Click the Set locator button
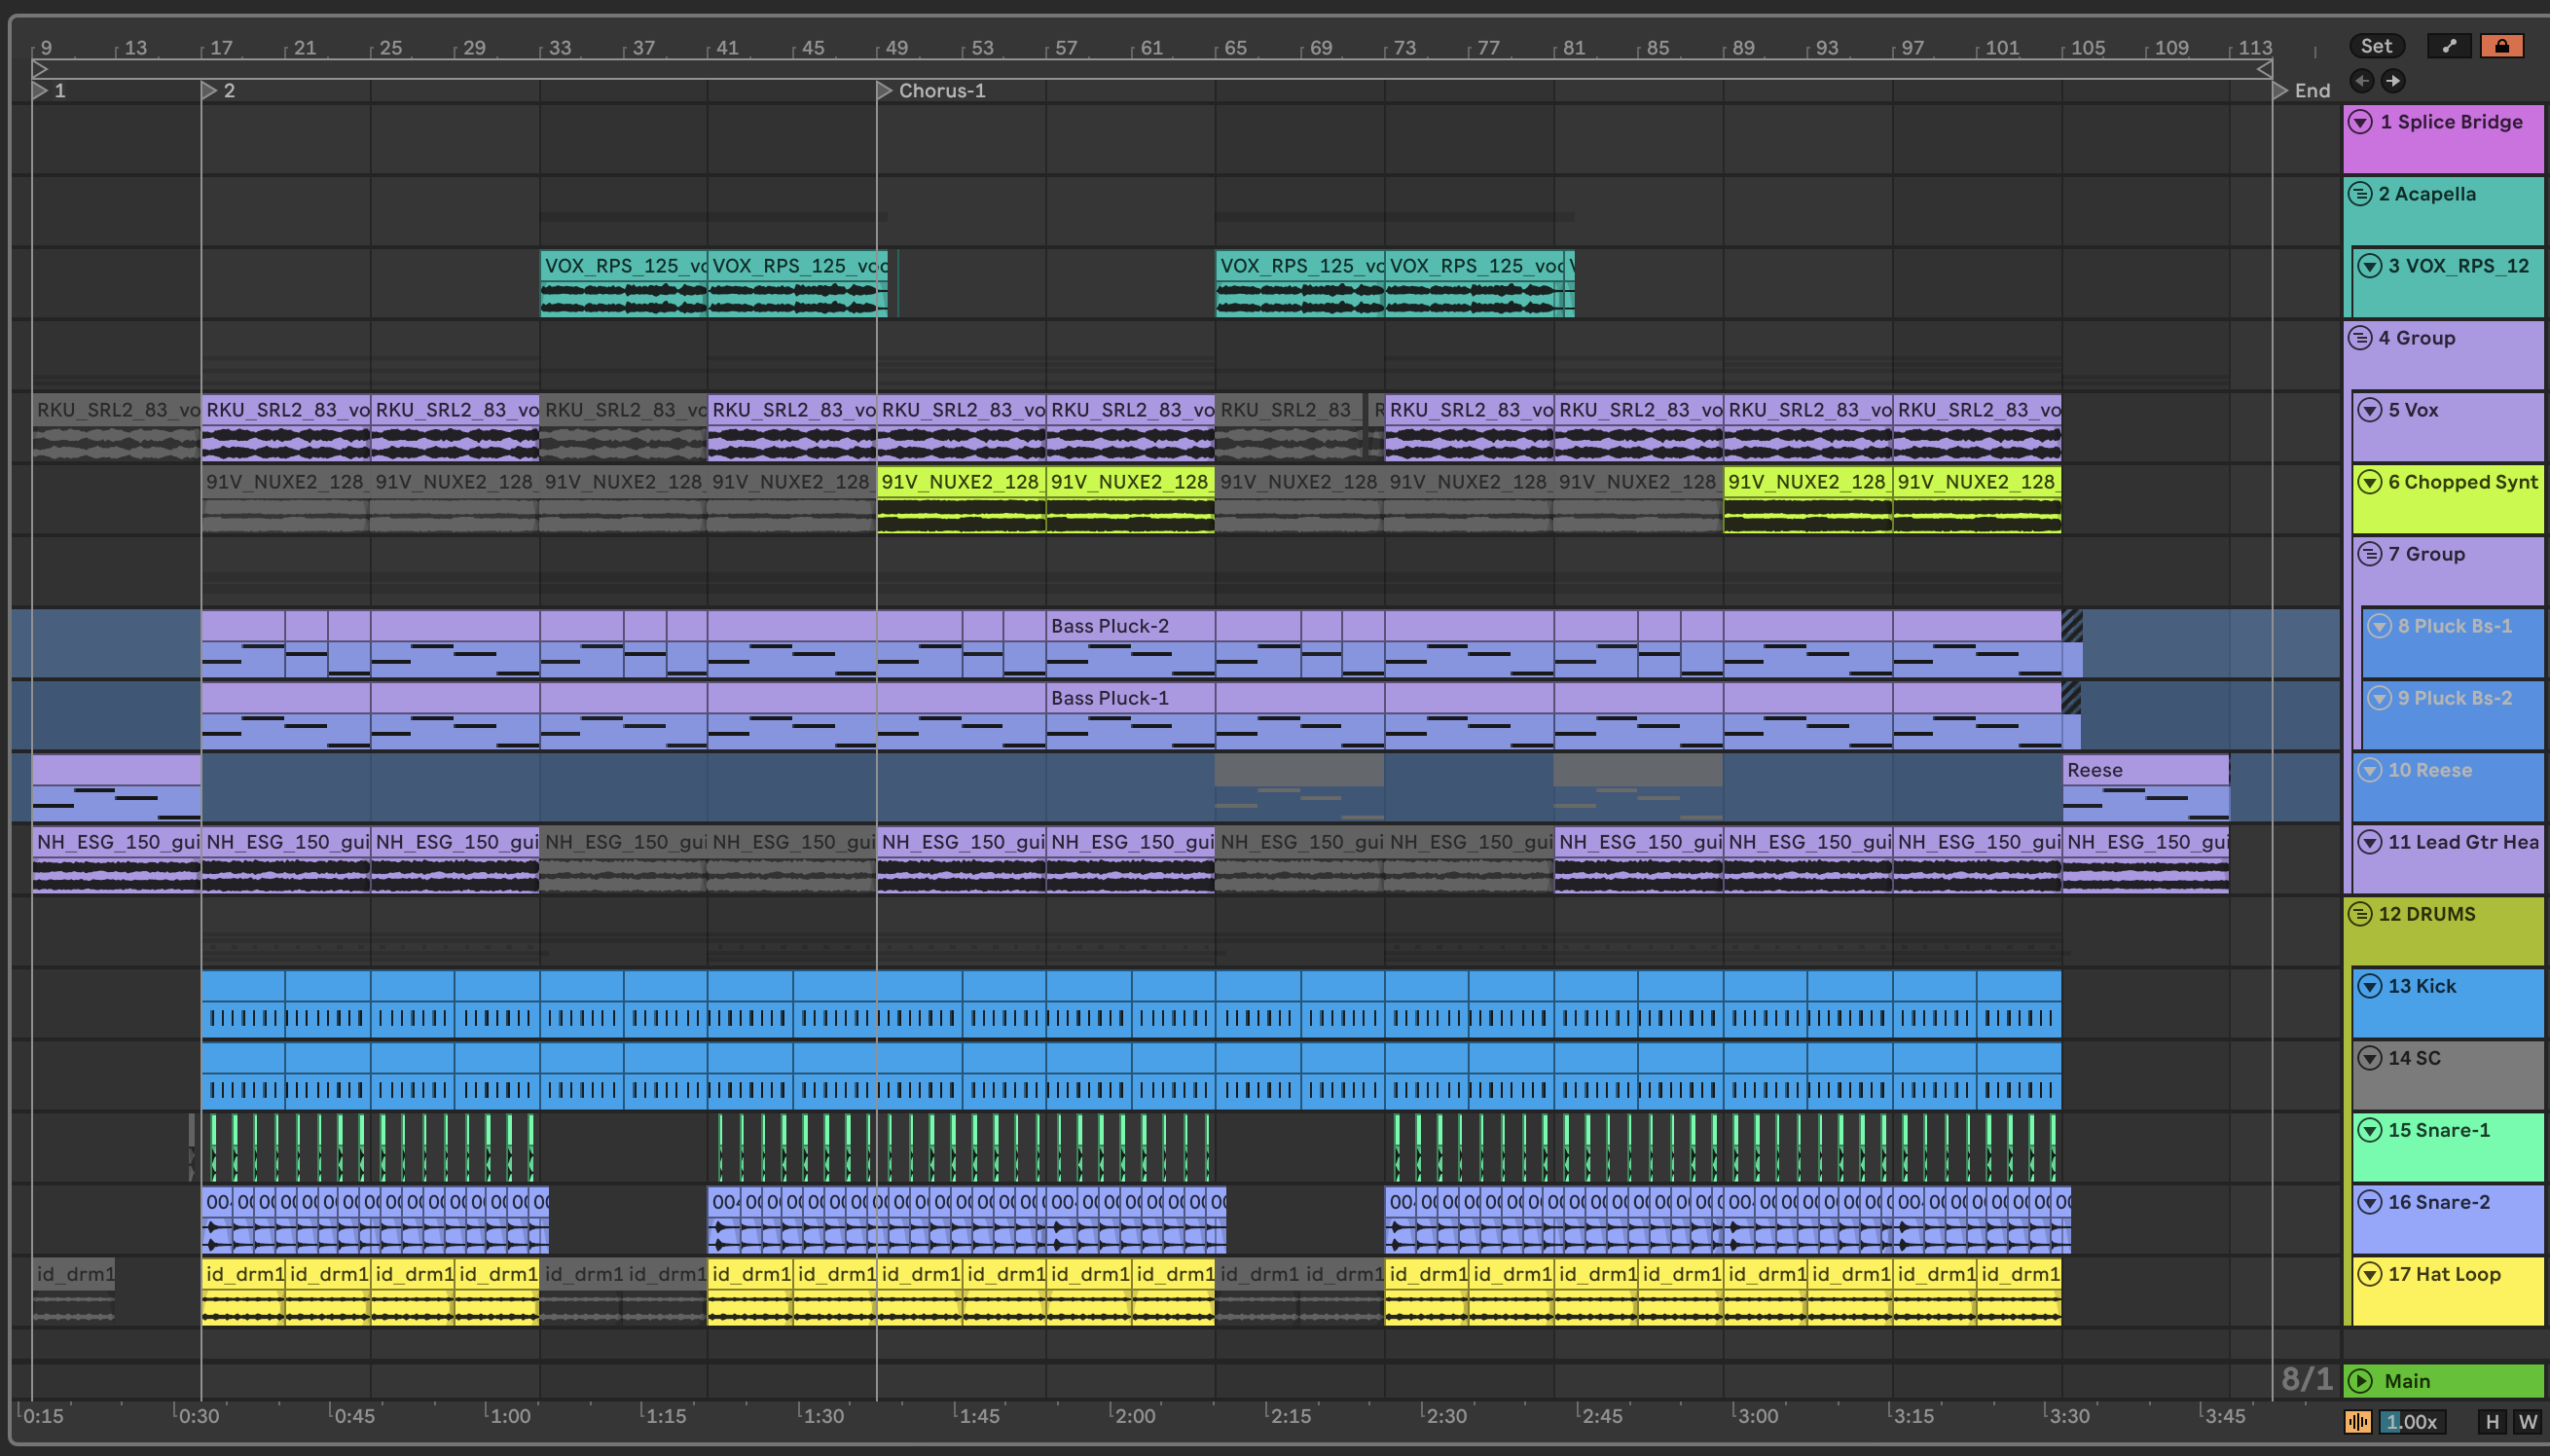2550x1456 pixels. tap(2376, 46)
